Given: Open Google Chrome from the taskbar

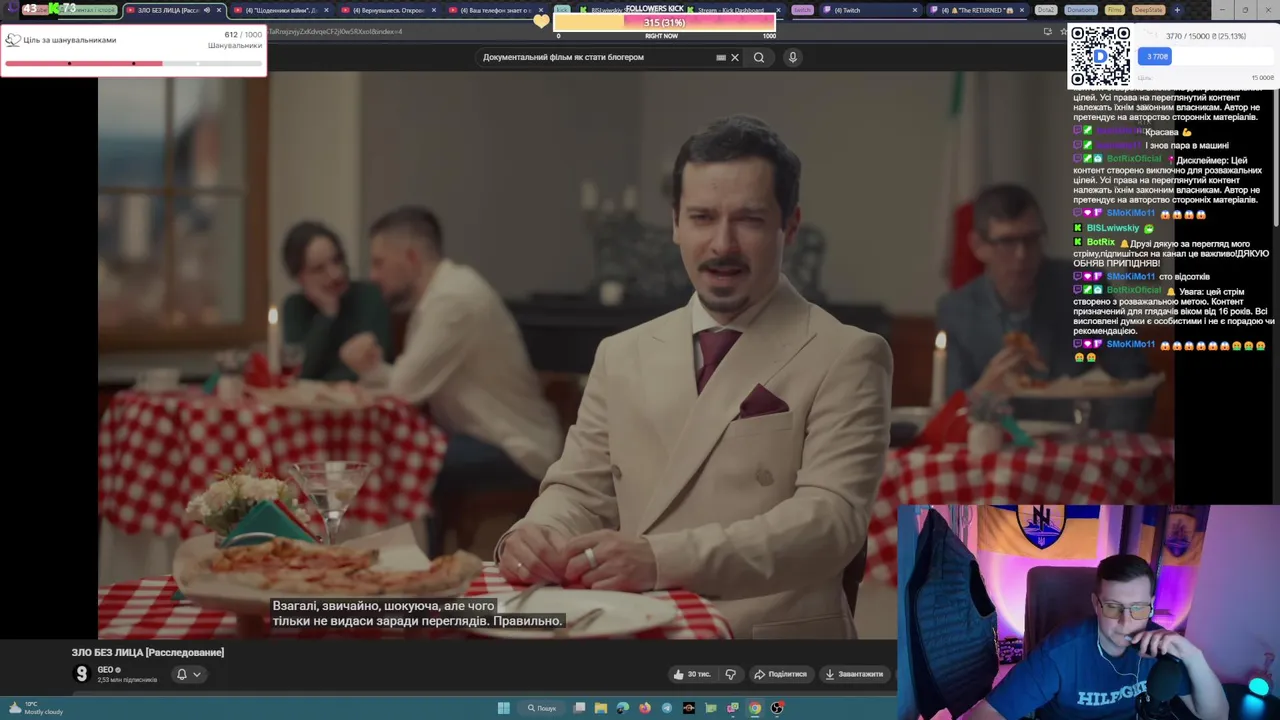Looking at the screenshot, I should coord(755,708).
